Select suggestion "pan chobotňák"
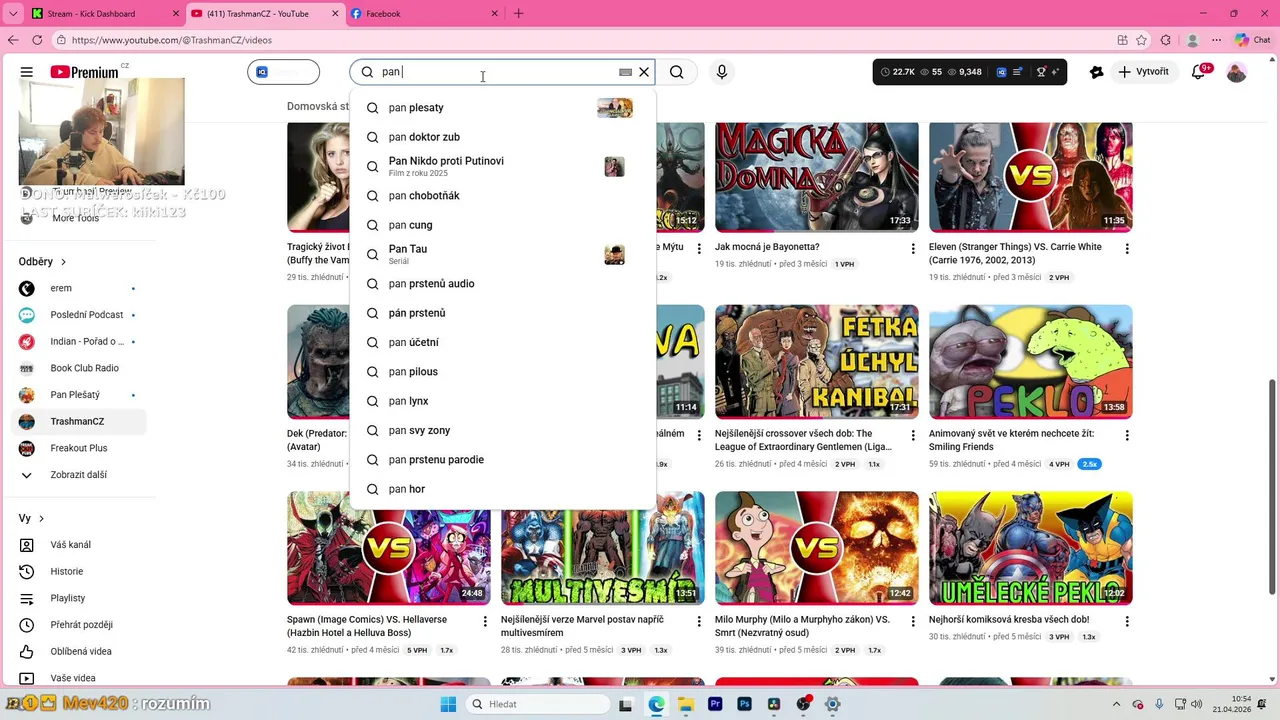Image resolution: width=1280 pixels, height=720 pixels. tap(502, 196)
